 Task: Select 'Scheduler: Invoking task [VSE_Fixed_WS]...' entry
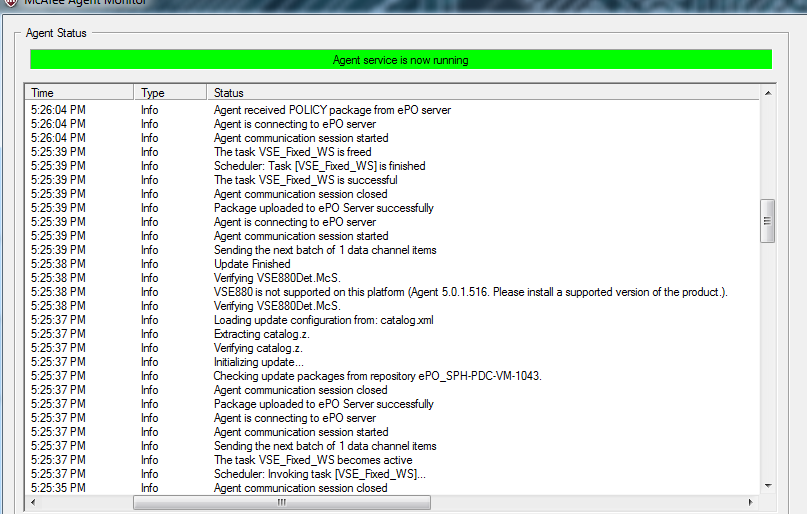pyautogui.click(x=320, y=474)
